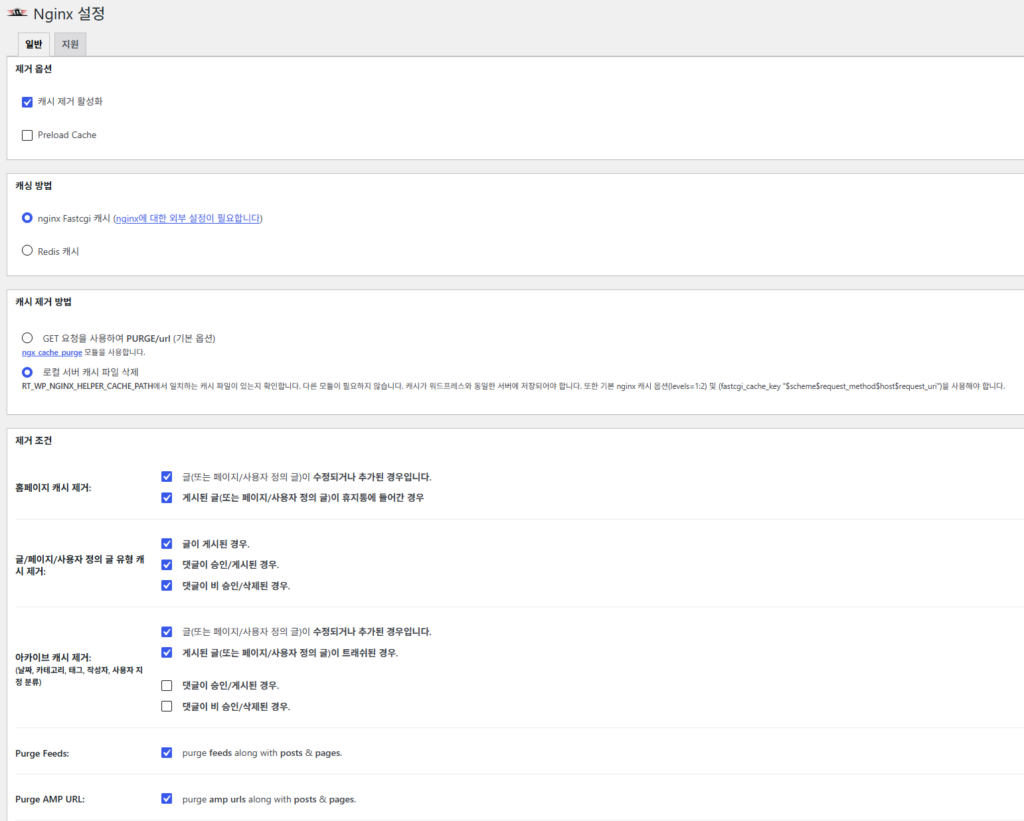
Task: Toggle the Purge Feeds checkbox
Action: (167, 752)
